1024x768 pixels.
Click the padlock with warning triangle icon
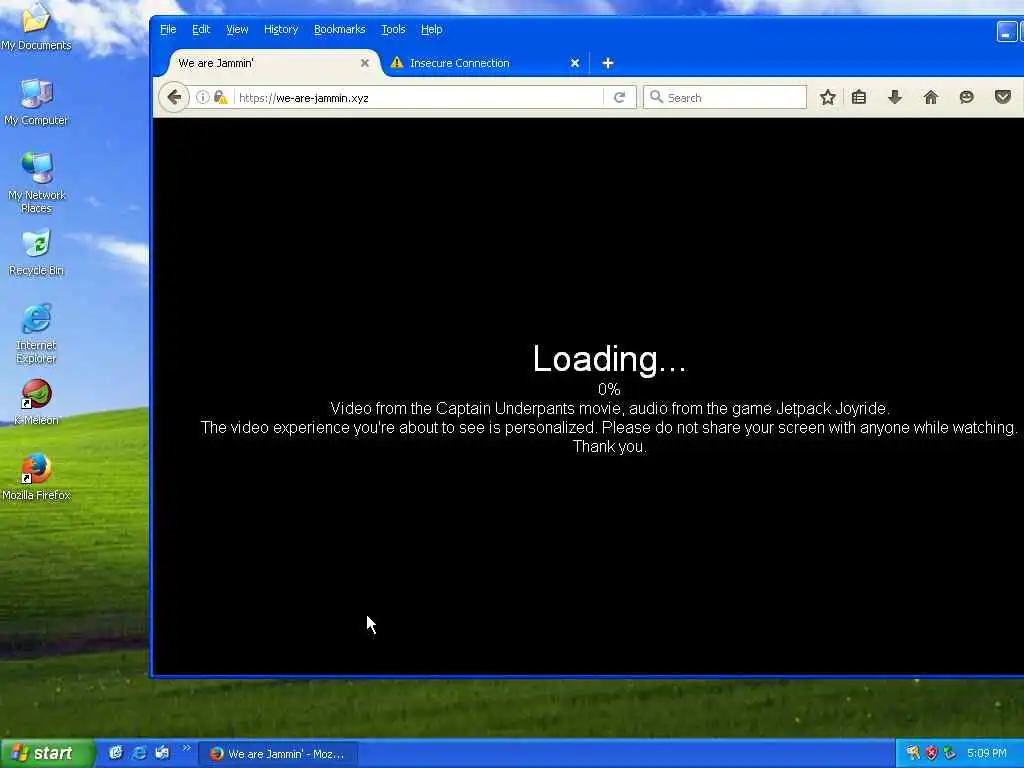(221, 97)
